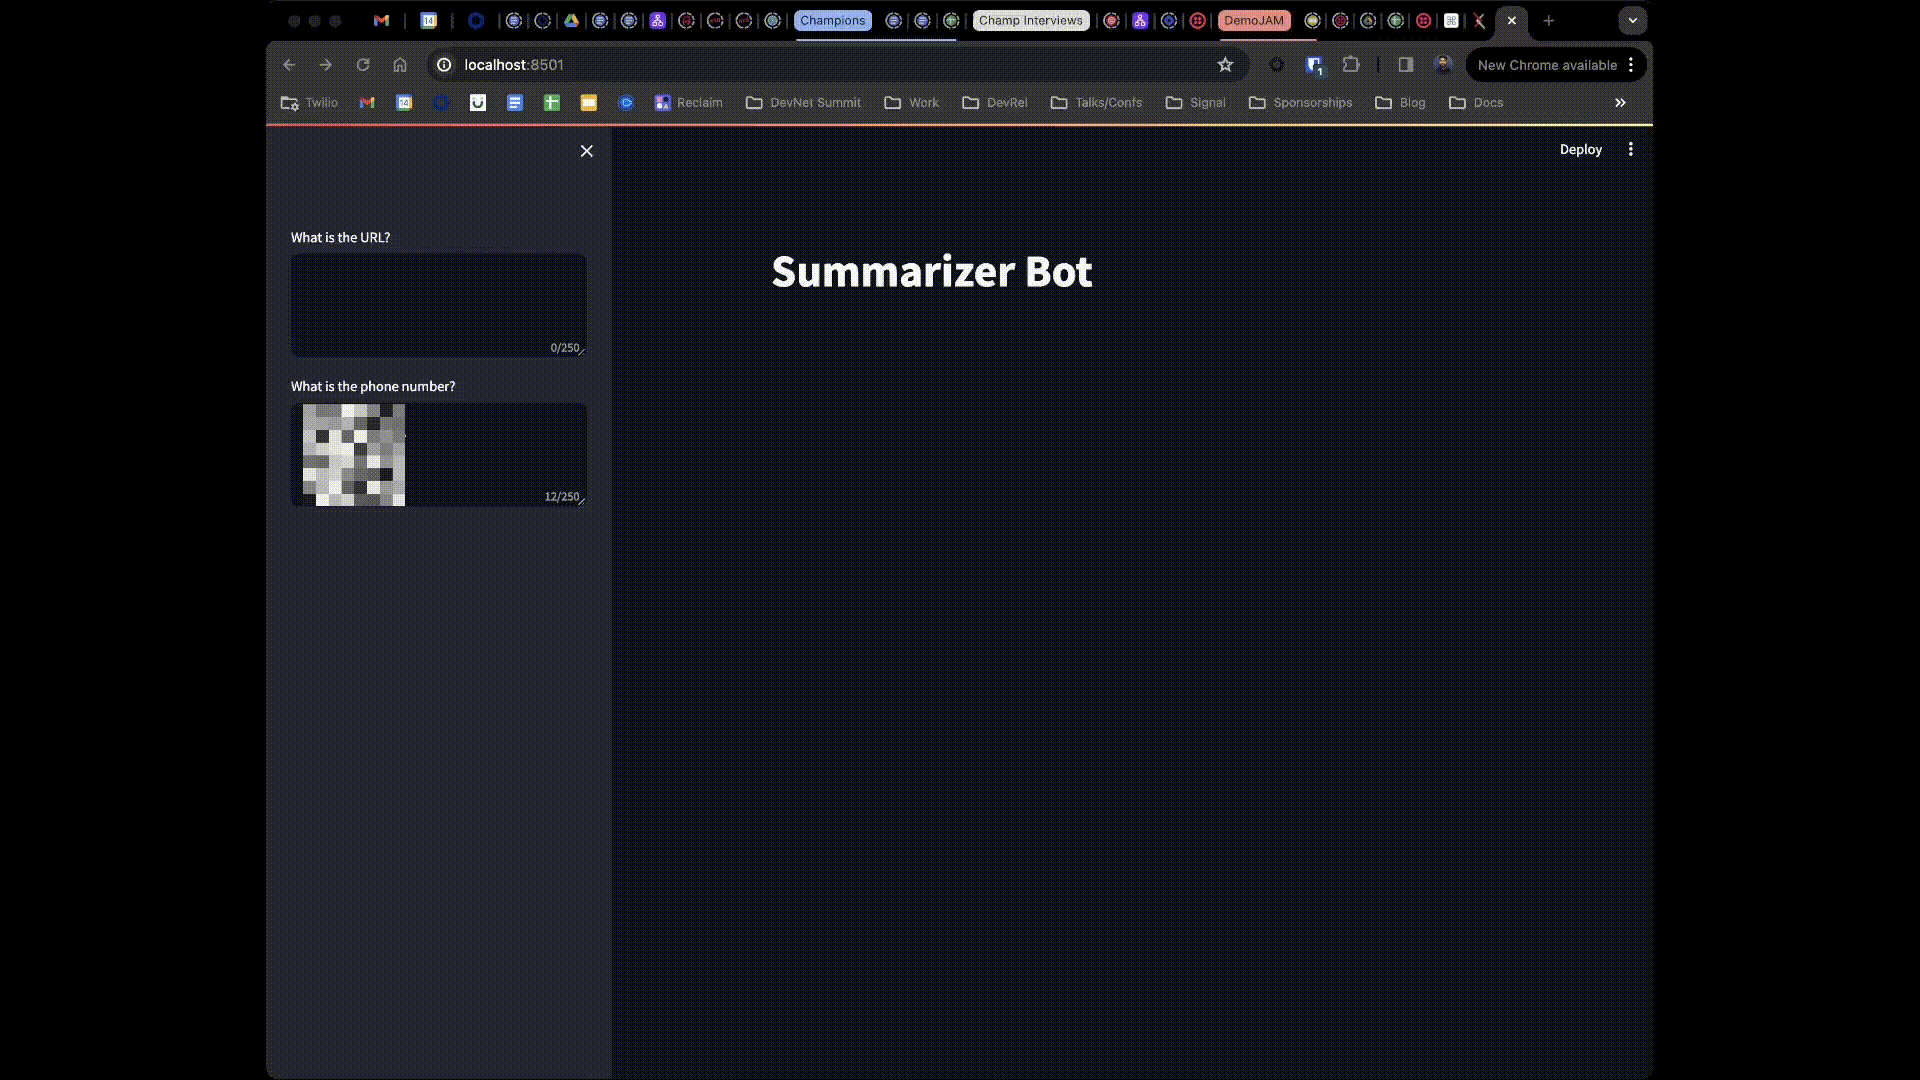Open the Chrome extensions puzzle icon
This screenshot has width=1920, height=1080.
(1351, 65)
